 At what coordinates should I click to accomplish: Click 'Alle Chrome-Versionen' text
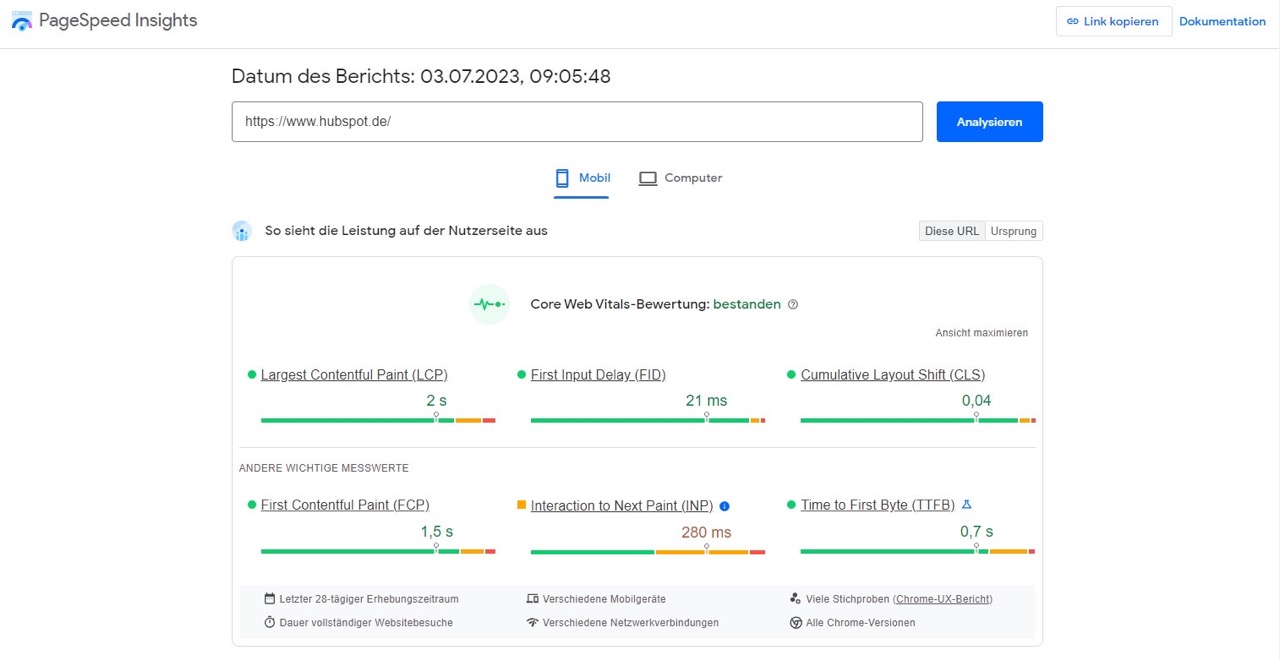click(x=861, y=622)
